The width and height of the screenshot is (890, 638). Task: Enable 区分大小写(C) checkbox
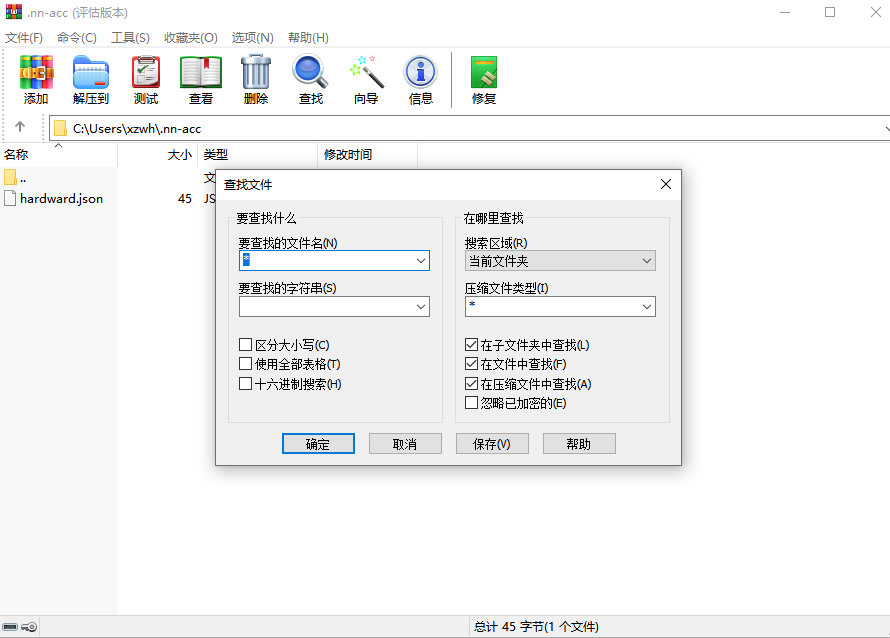tap(245, 345)
